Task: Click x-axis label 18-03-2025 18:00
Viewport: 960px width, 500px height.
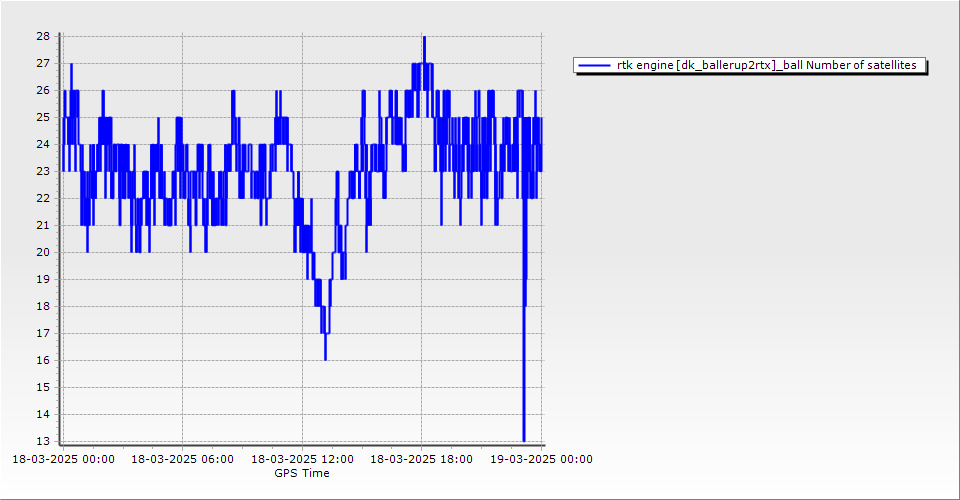Action: coord(421,459)
